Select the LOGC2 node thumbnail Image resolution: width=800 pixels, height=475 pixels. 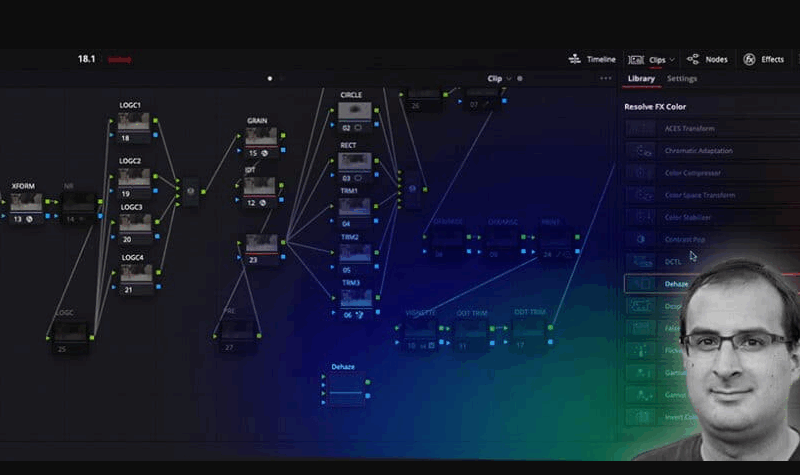click(x=135, y=178)
